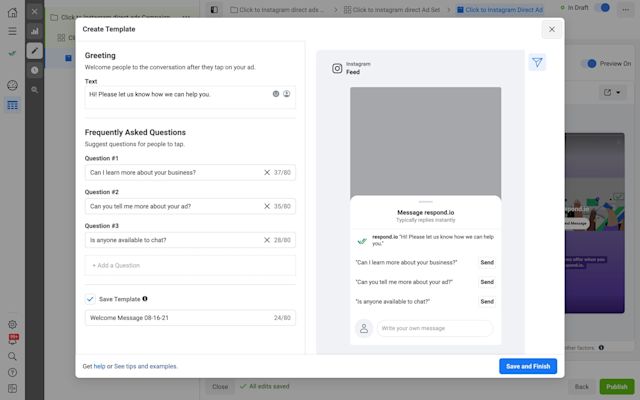Image resolution: width=640 pixels, height=400 pixels.
Task: Send "Is anyone available to chat?"
Action: tap(487, 302)
